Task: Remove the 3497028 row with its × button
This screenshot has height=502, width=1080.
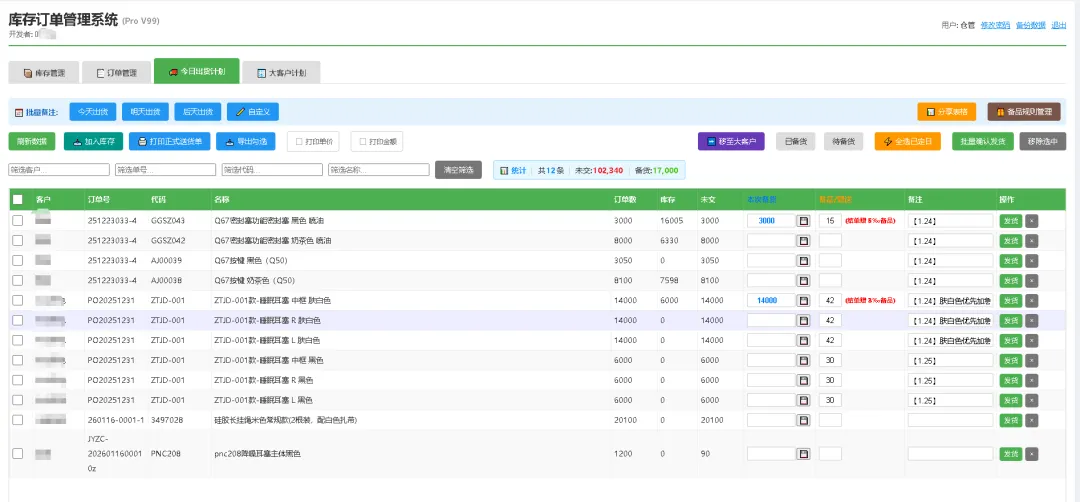Action: pos(1031,420)
